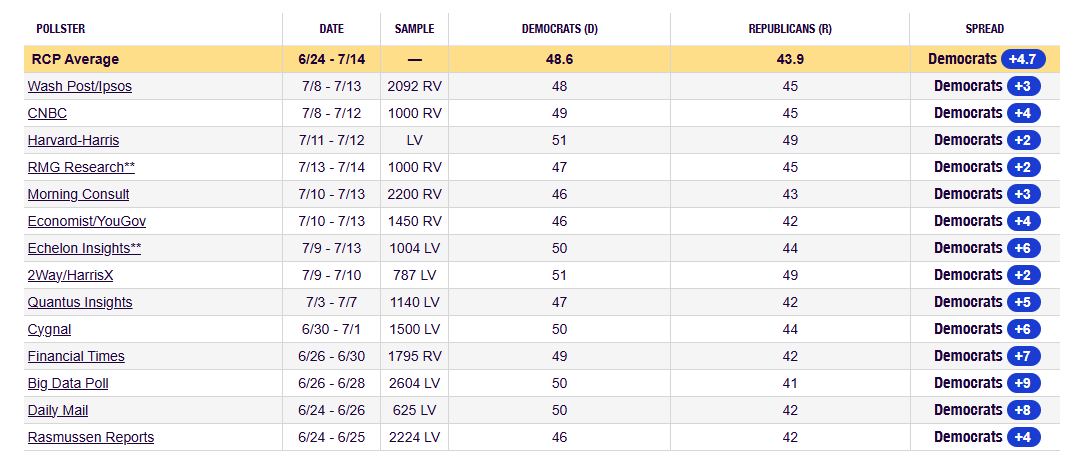The image size is (1072, 462).
Task: Click the 2604 LV sample cell
Action: click(414, 383)
